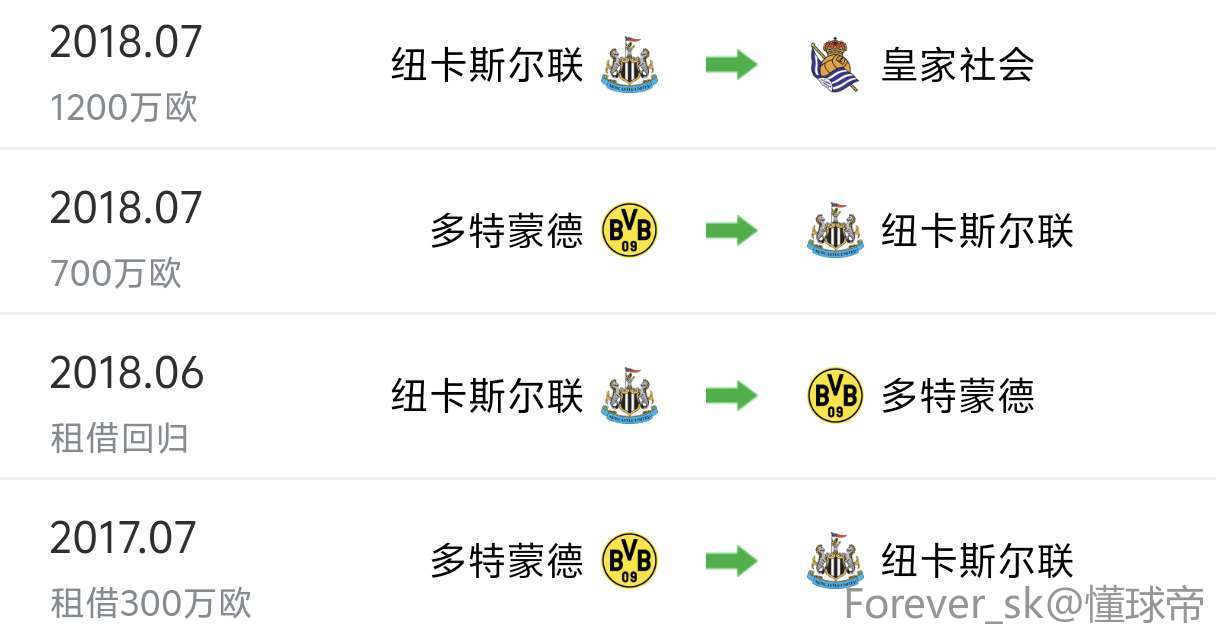Image resolution: width=1216 pixels, height=638 pixels.
Task: Select the 2018.06 transfer date
Action: coord(127,374)
